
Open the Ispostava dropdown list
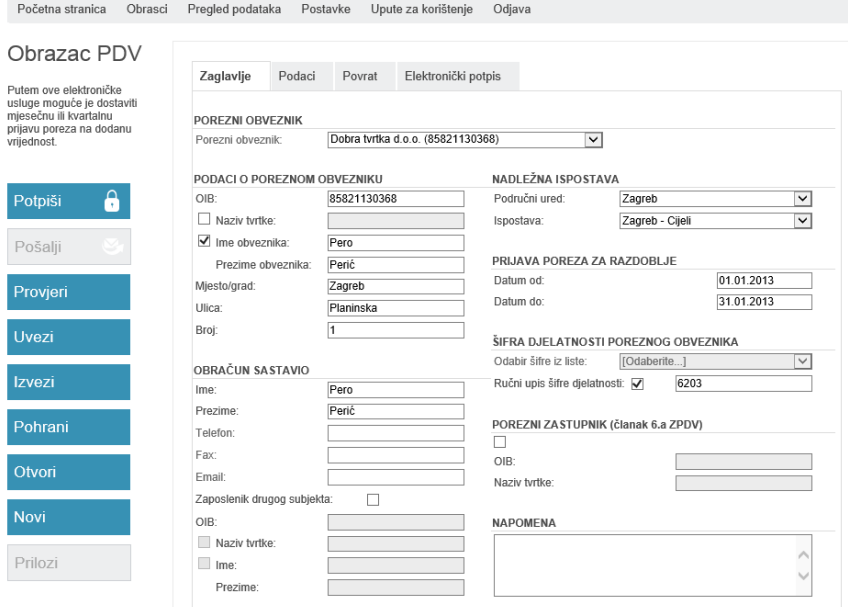[801, 220]
